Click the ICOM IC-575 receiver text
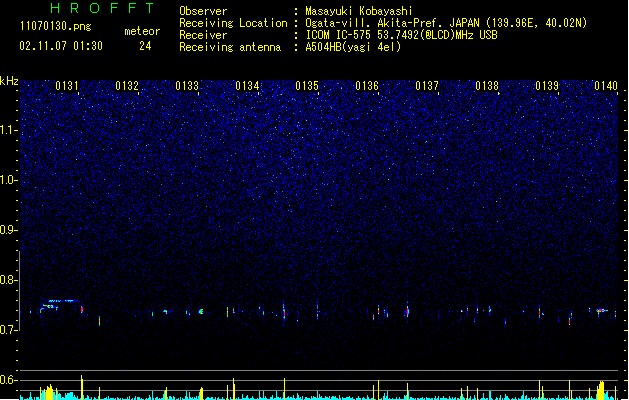Image resolution: width=629 pixels, height=400 pixels. point(402,35)
